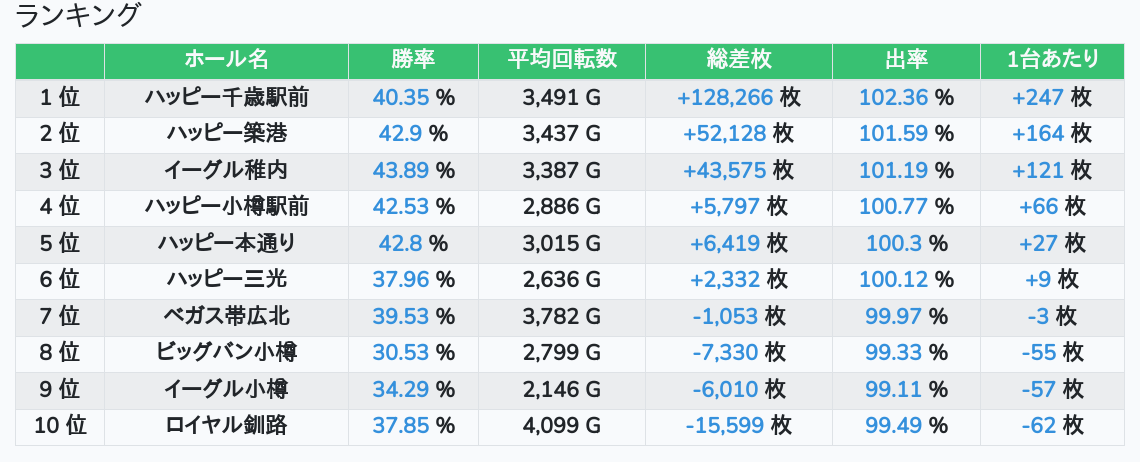Screen dimensions: 1140x462
Task: Click the 出率 column header
Action: [906, 60]
